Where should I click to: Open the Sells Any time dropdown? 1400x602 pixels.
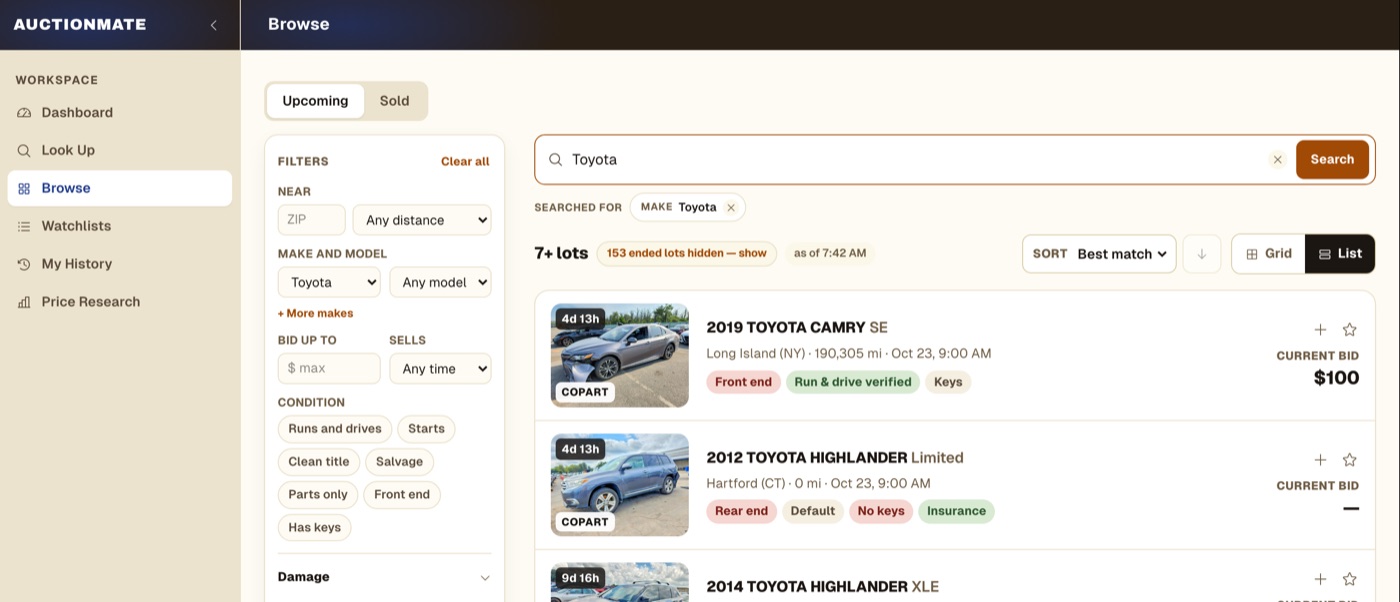click(440, 368)
